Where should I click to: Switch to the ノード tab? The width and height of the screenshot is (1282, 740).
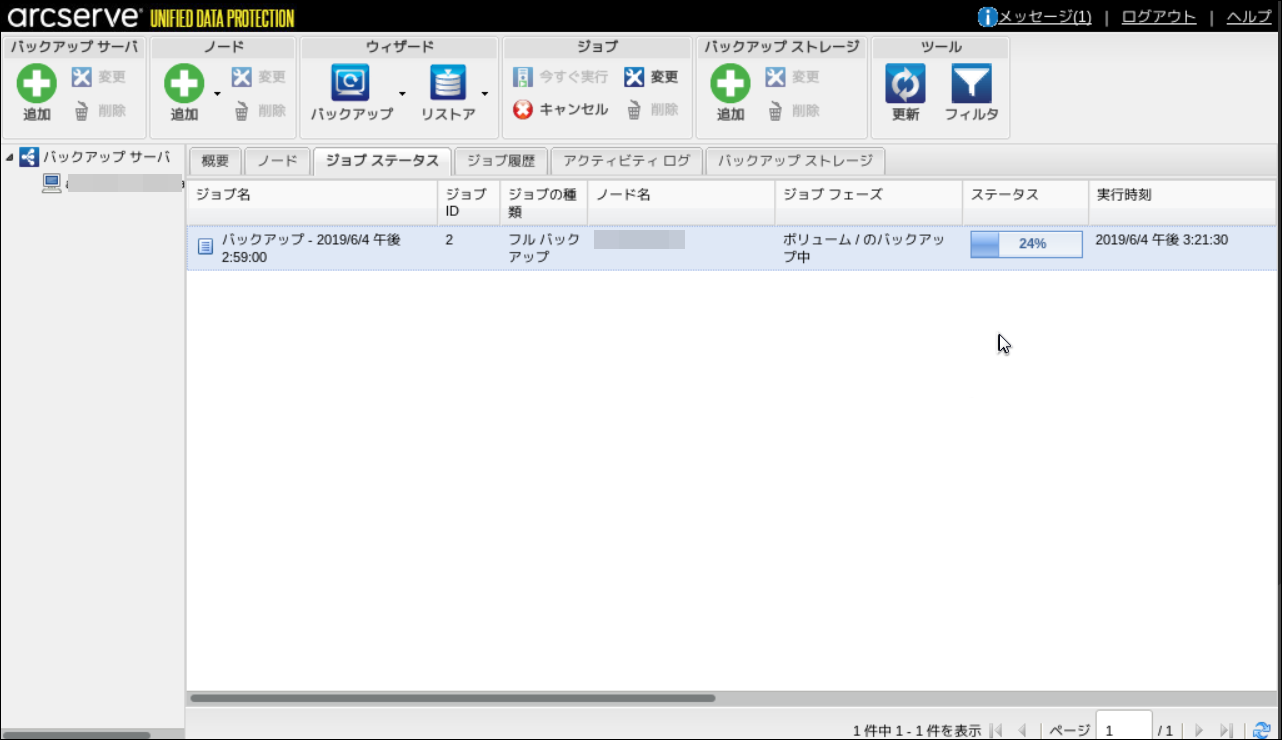(277, 161)
